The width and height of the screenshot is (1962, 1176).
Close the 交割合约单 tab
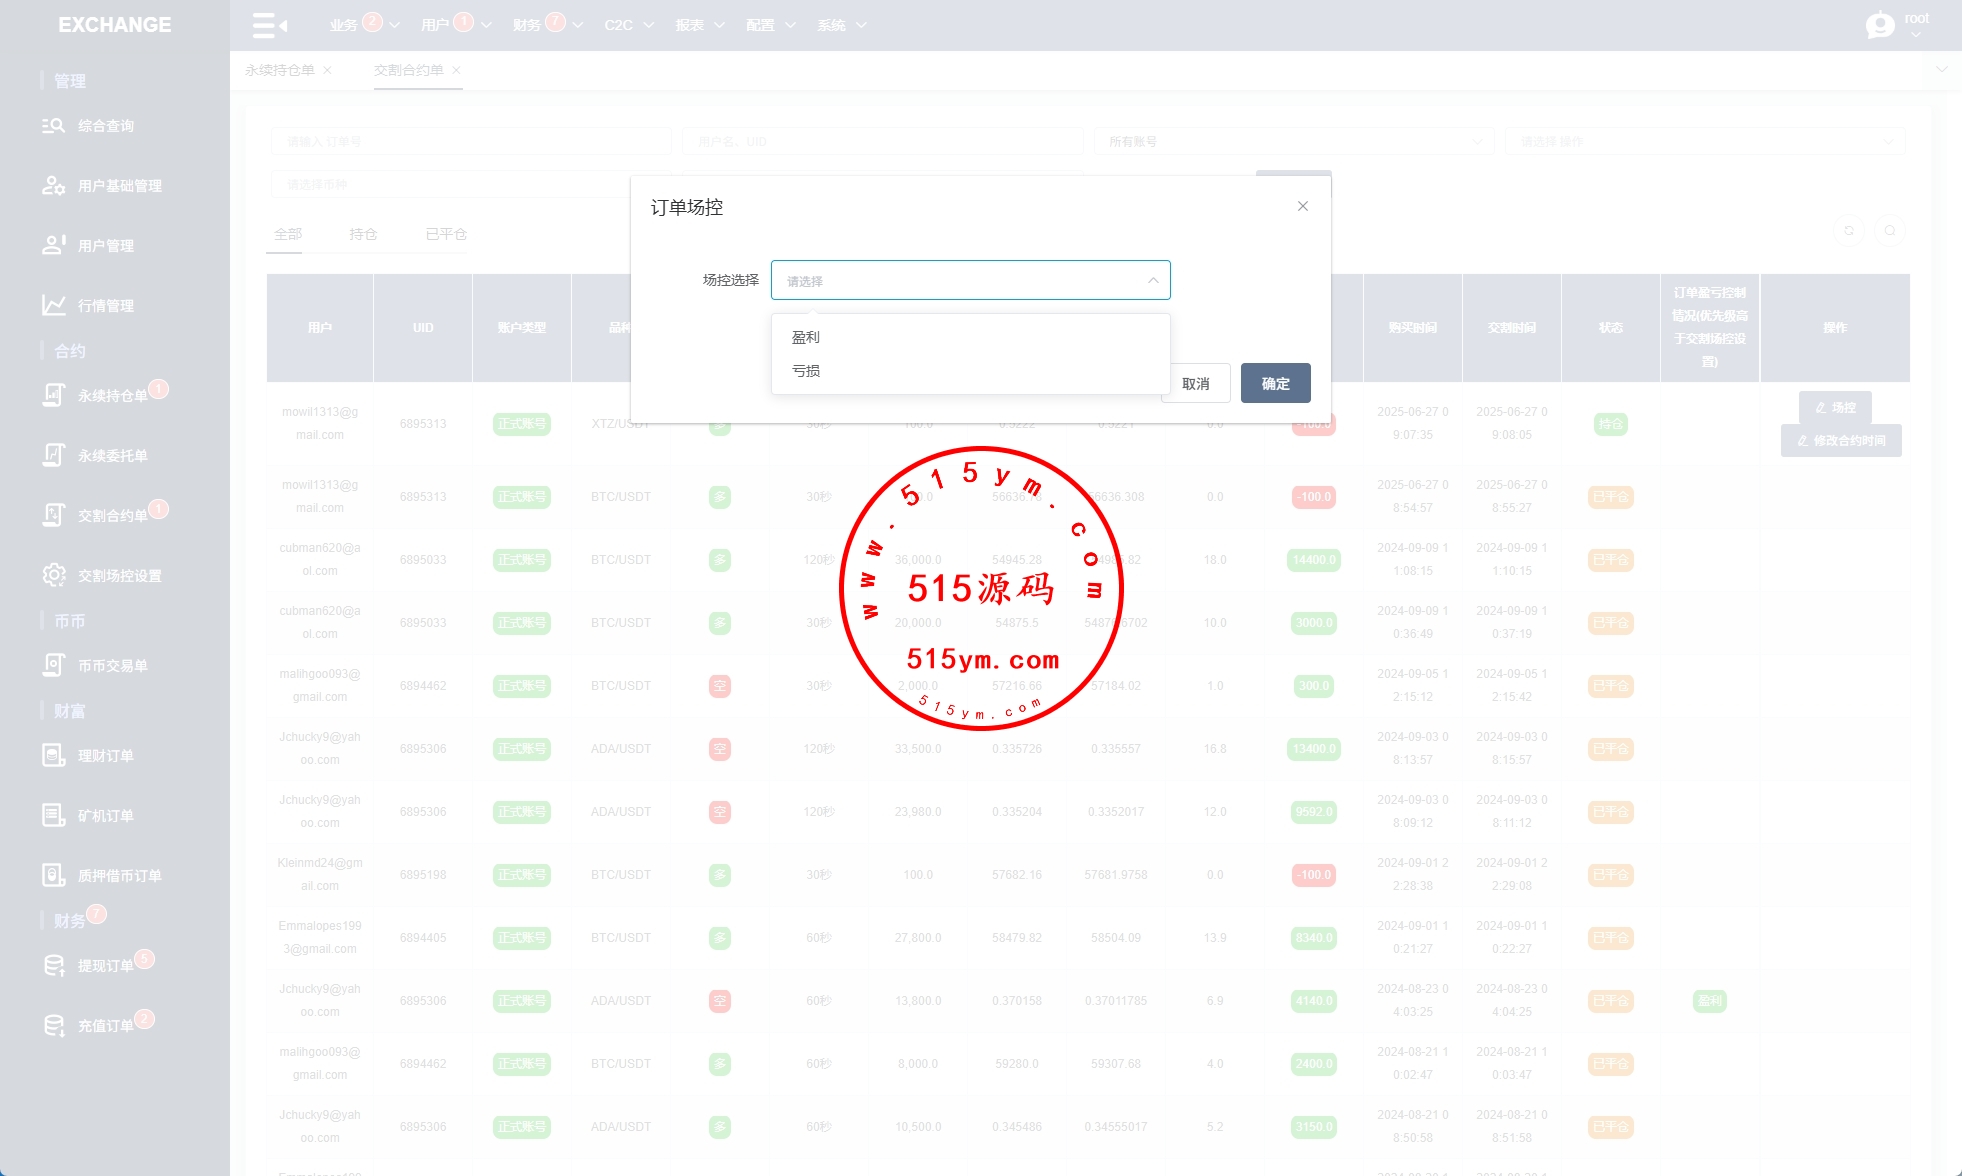click(457, 70)
